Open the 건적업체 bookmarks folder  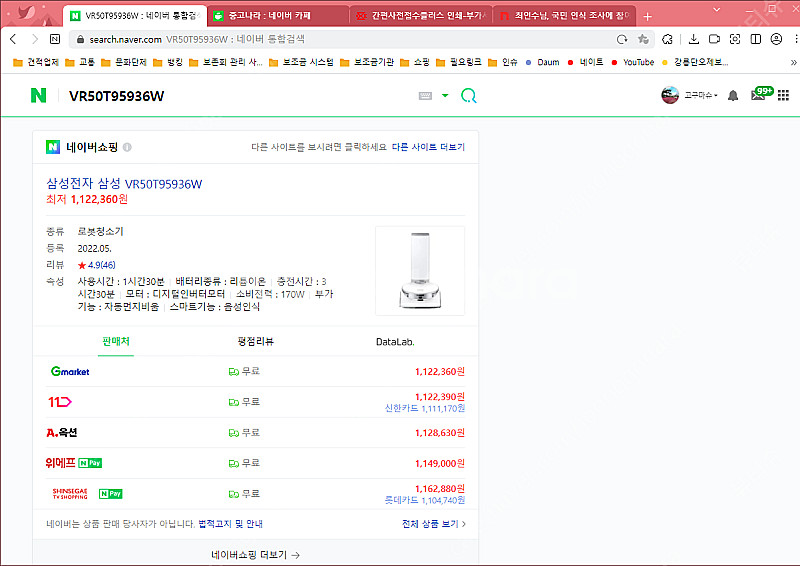click(x=36, y=62)
